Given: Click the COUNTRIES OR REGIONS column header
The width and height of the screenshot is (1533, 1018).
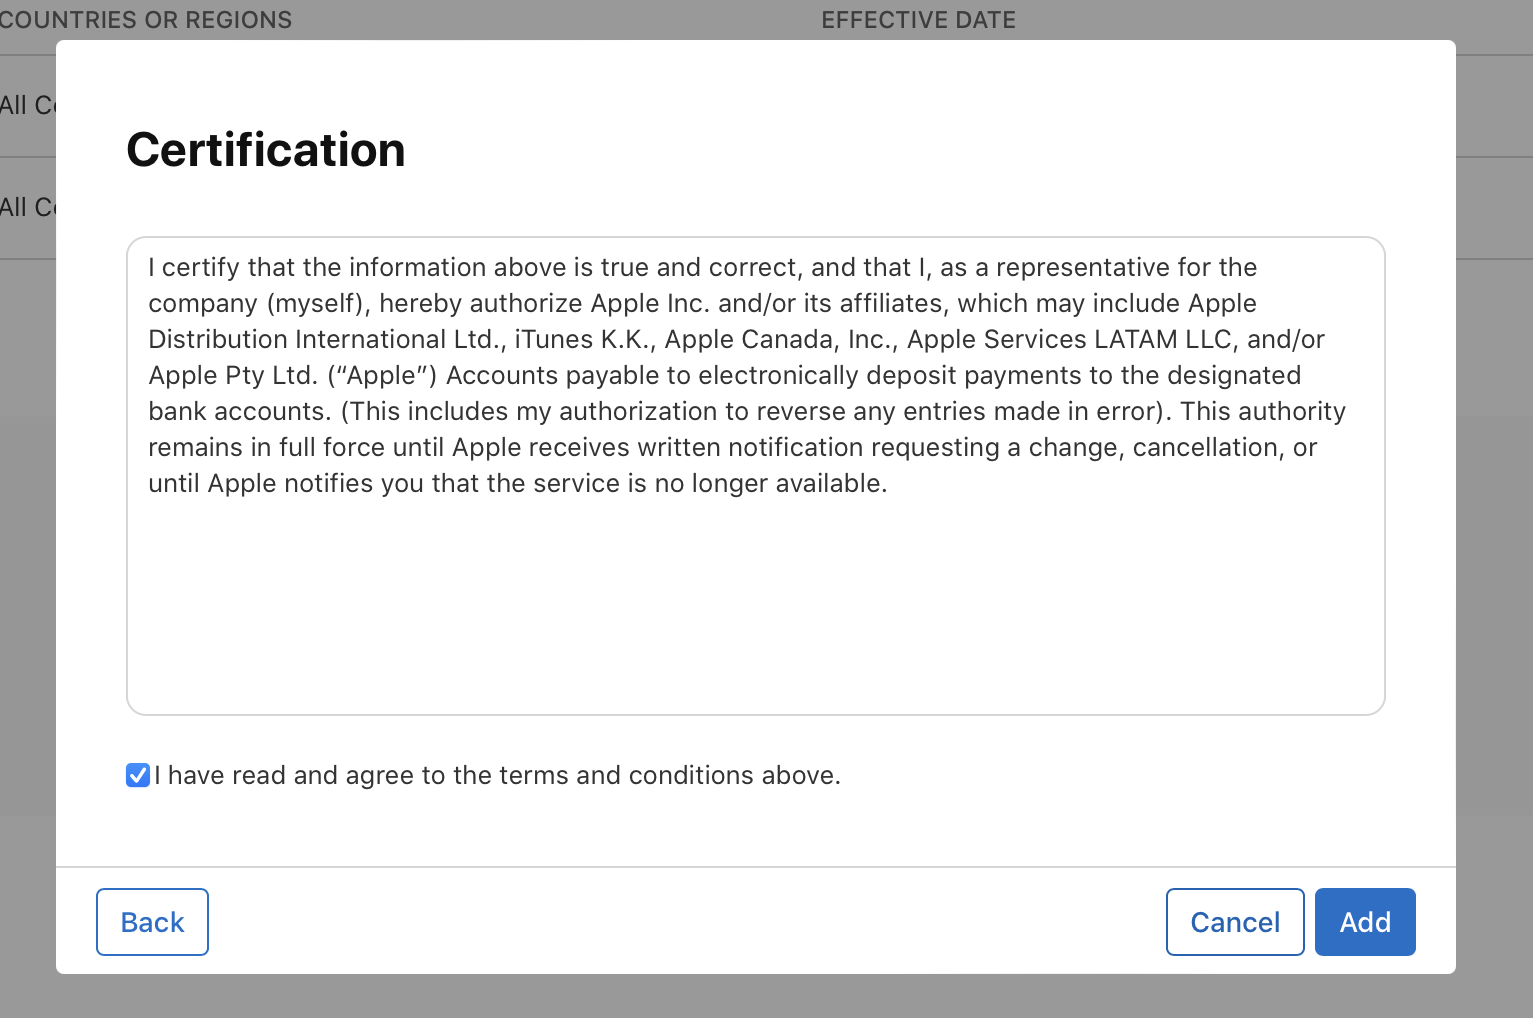Looking at the screenshot, I should 146,20.
